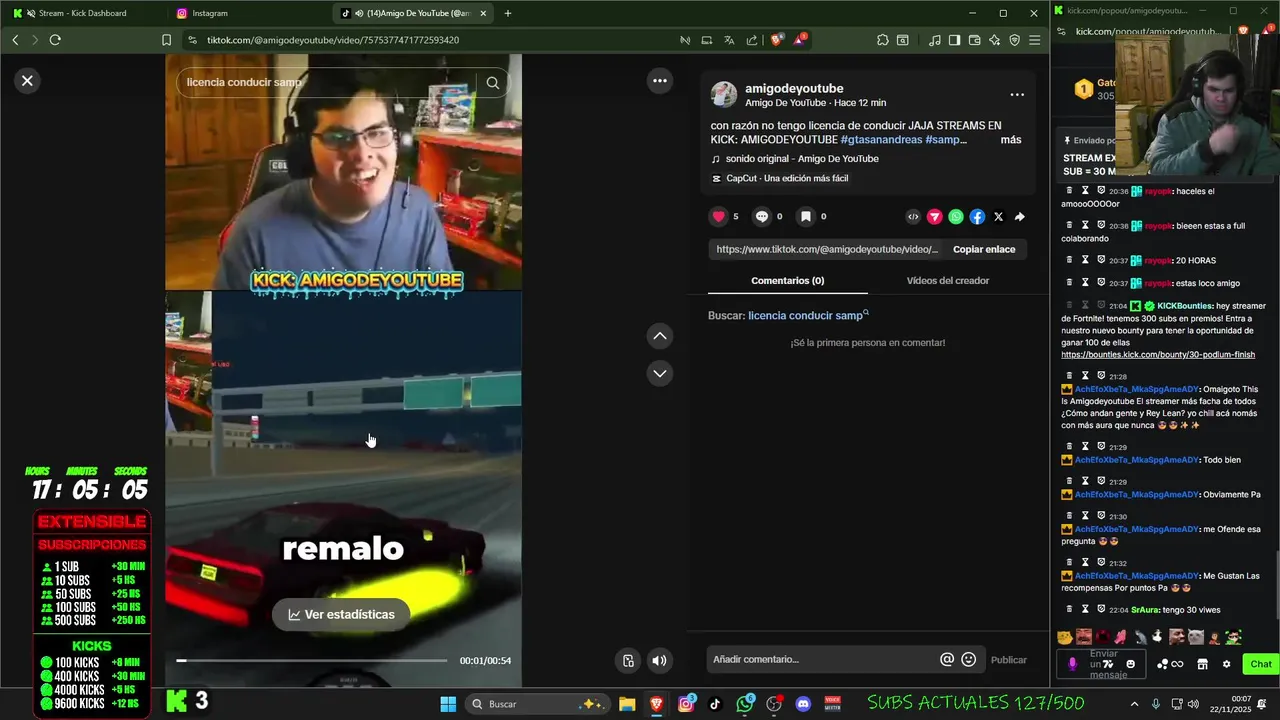The image size is (1280, 720).
Task: Share video to X
Action: click(998, 217)
